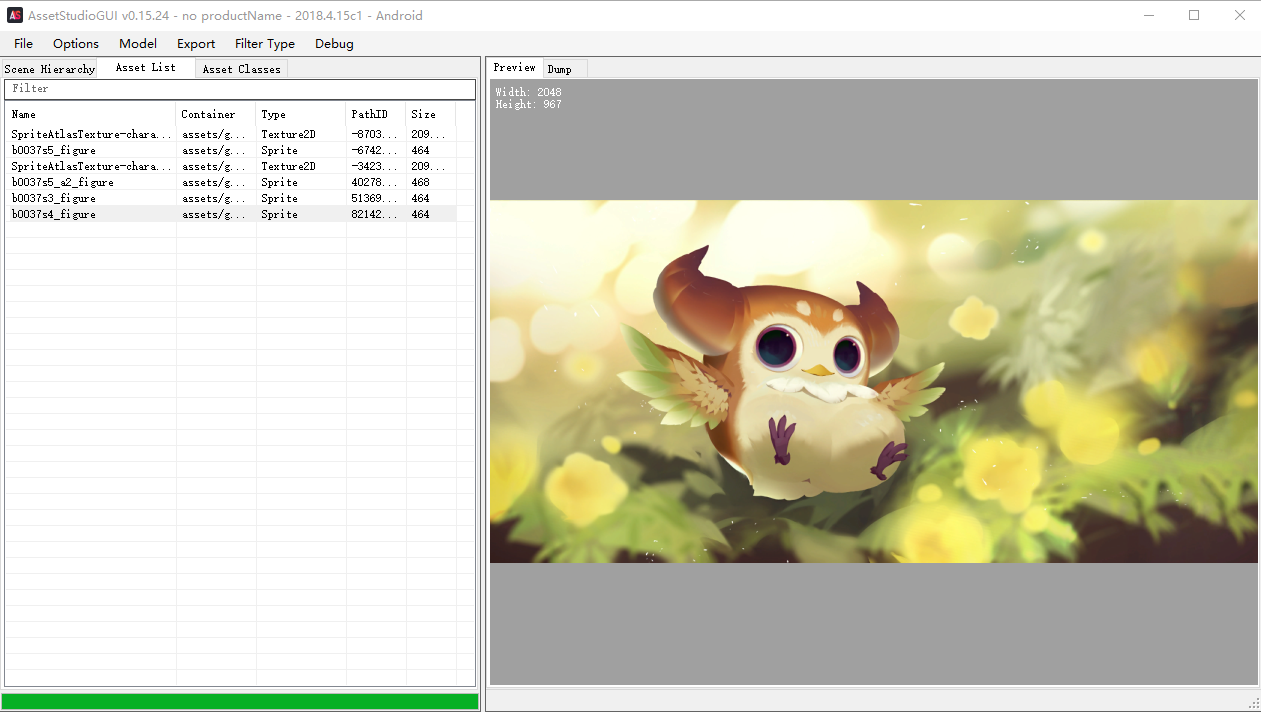This screenshot has width=1261, height=712.
Task: Select the Dump tab
Action: click(x=560, y=69)
